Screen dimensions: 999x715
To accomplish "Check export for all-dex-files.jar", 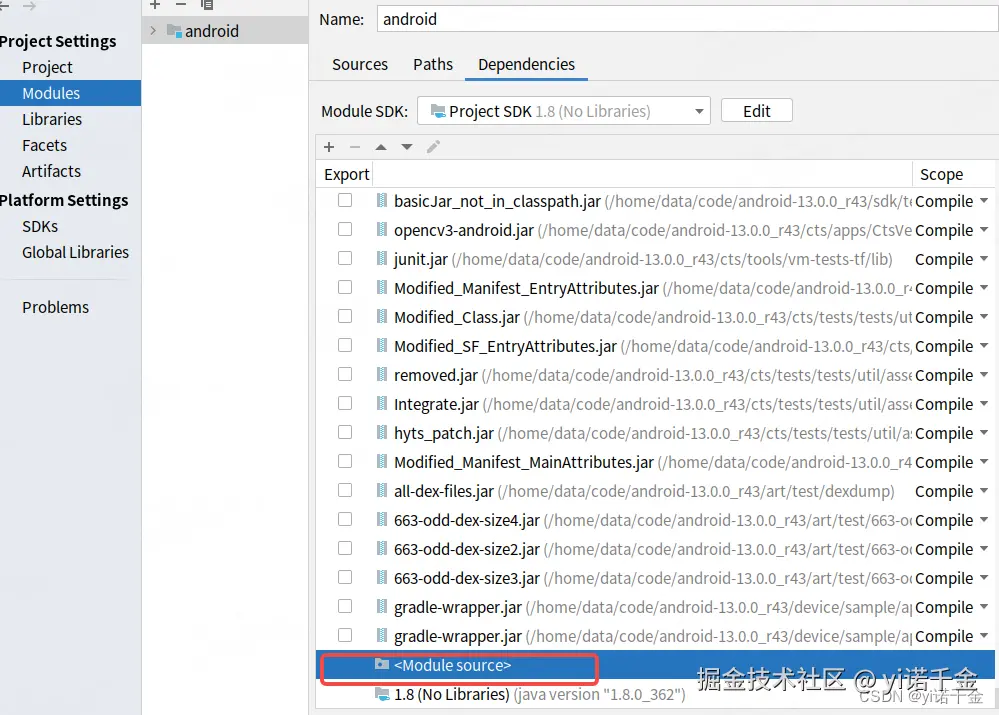I will point(345,490).
